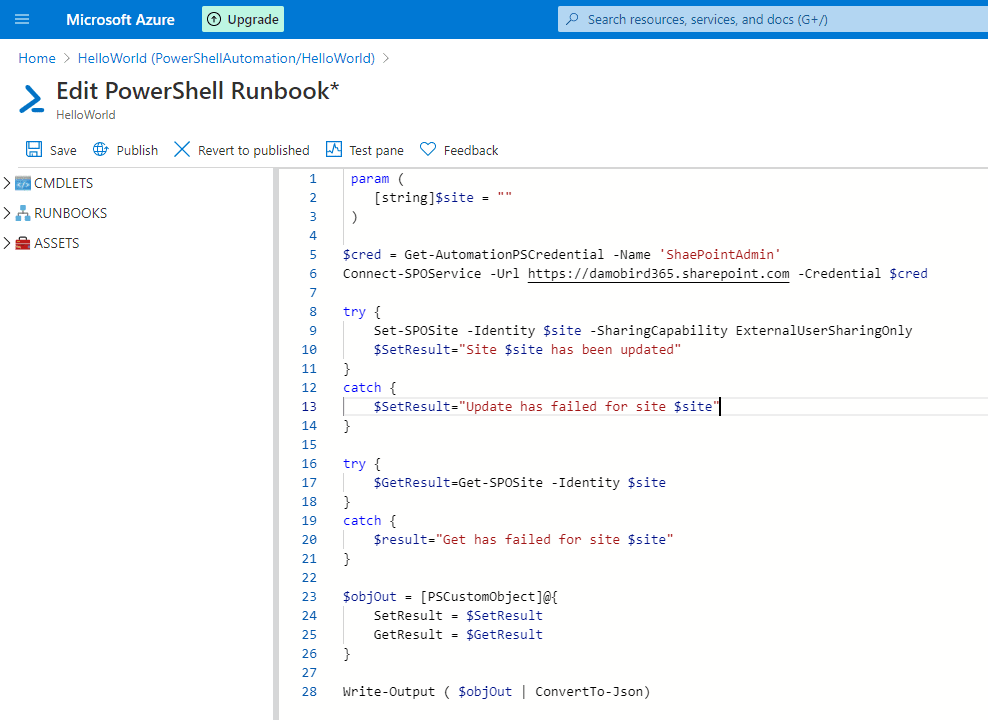Expand the CMDLETS tree node
The width and height of the screenshot is (988, 720).
coord(8,183)
